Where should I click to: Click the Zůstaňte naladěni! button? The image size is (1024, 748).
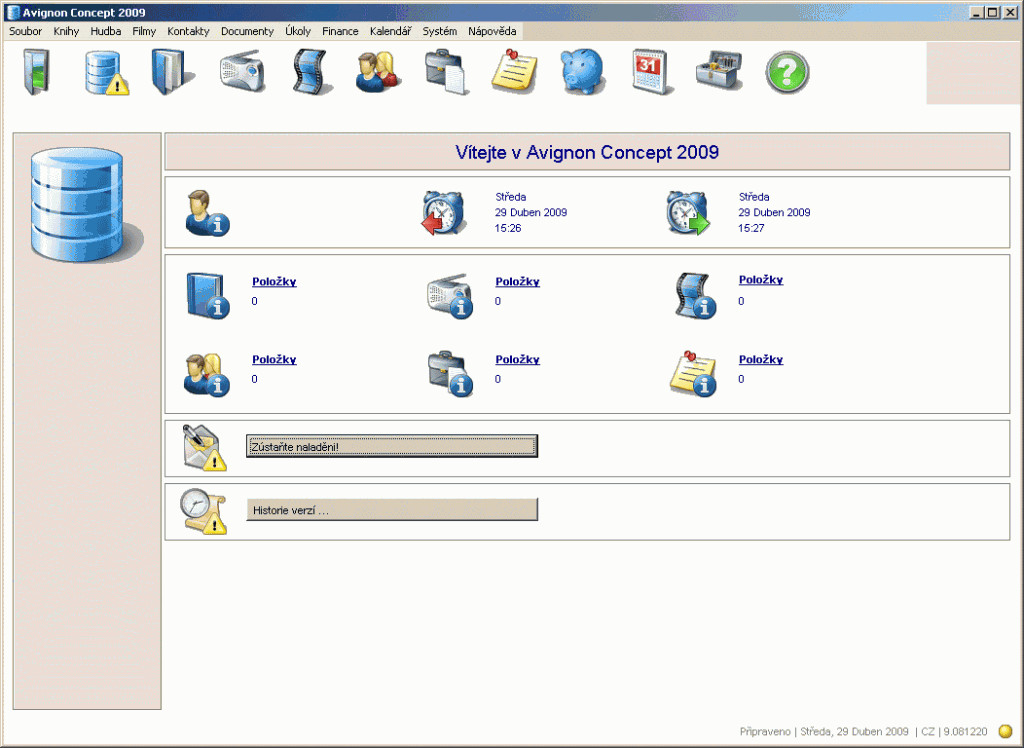(x=392, y=446)
